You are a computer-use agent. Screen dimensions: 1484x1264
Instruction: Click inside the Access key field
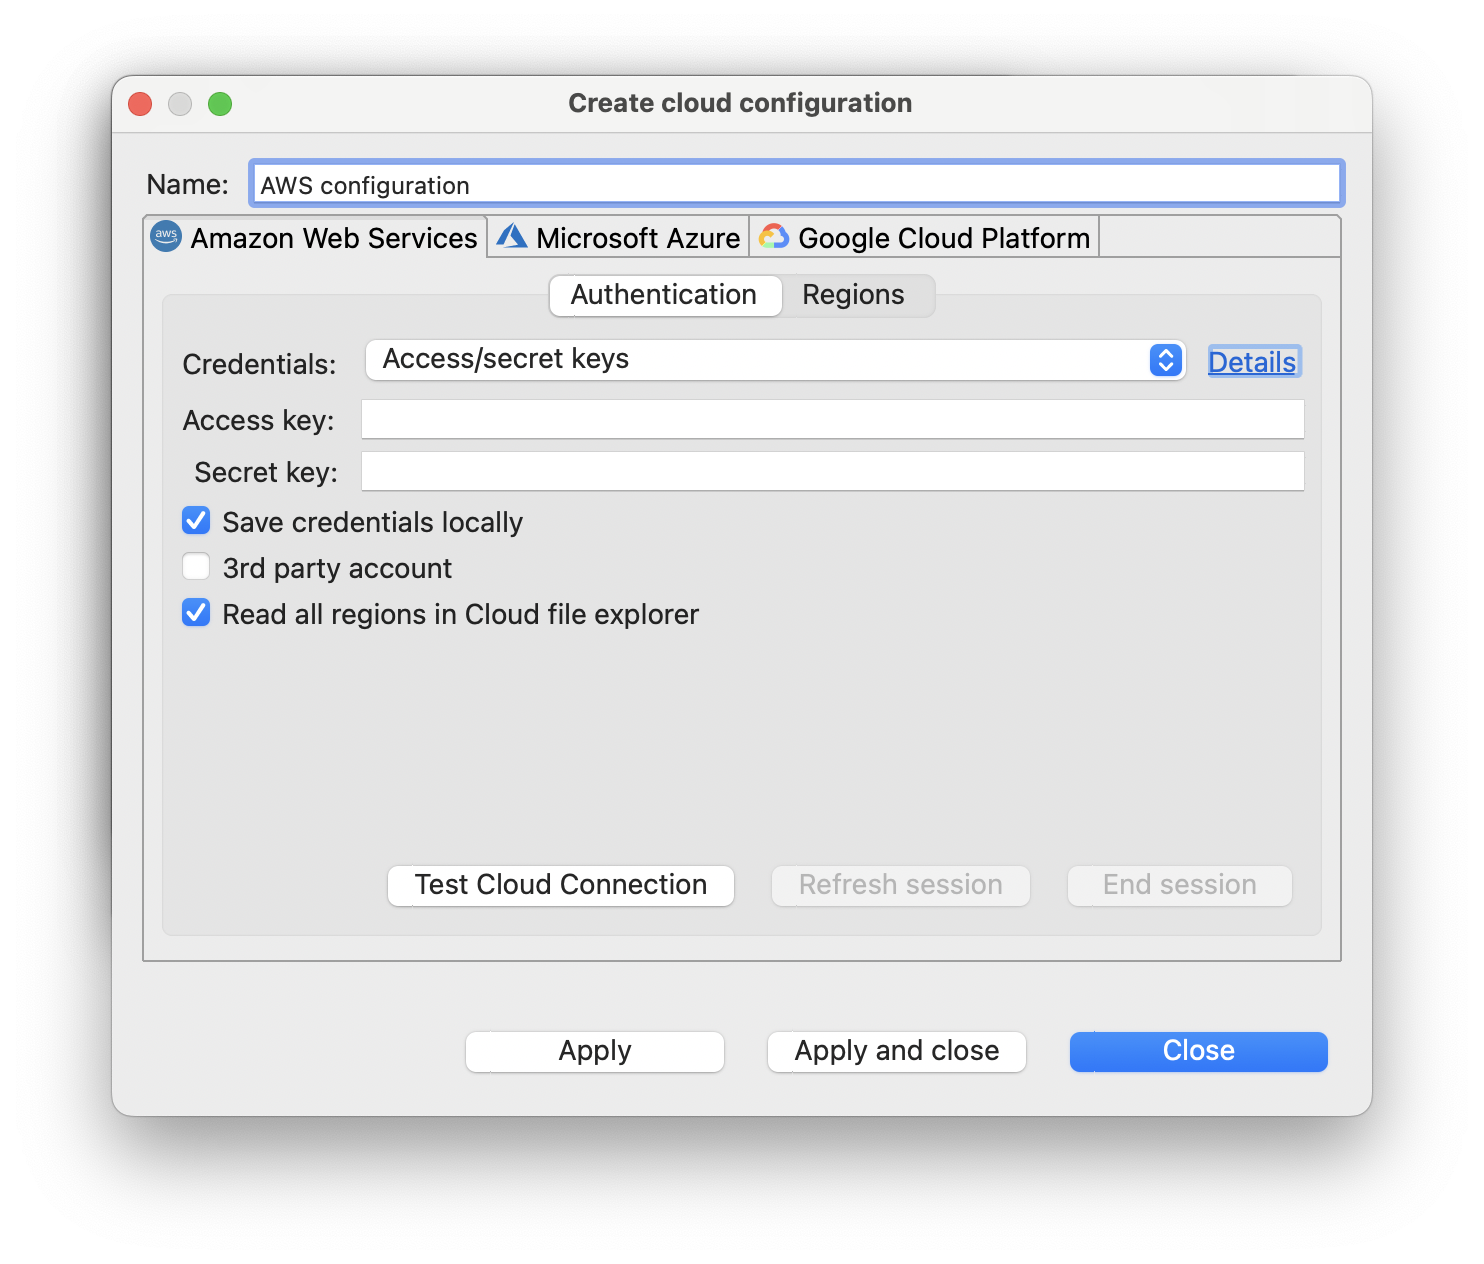832,419
